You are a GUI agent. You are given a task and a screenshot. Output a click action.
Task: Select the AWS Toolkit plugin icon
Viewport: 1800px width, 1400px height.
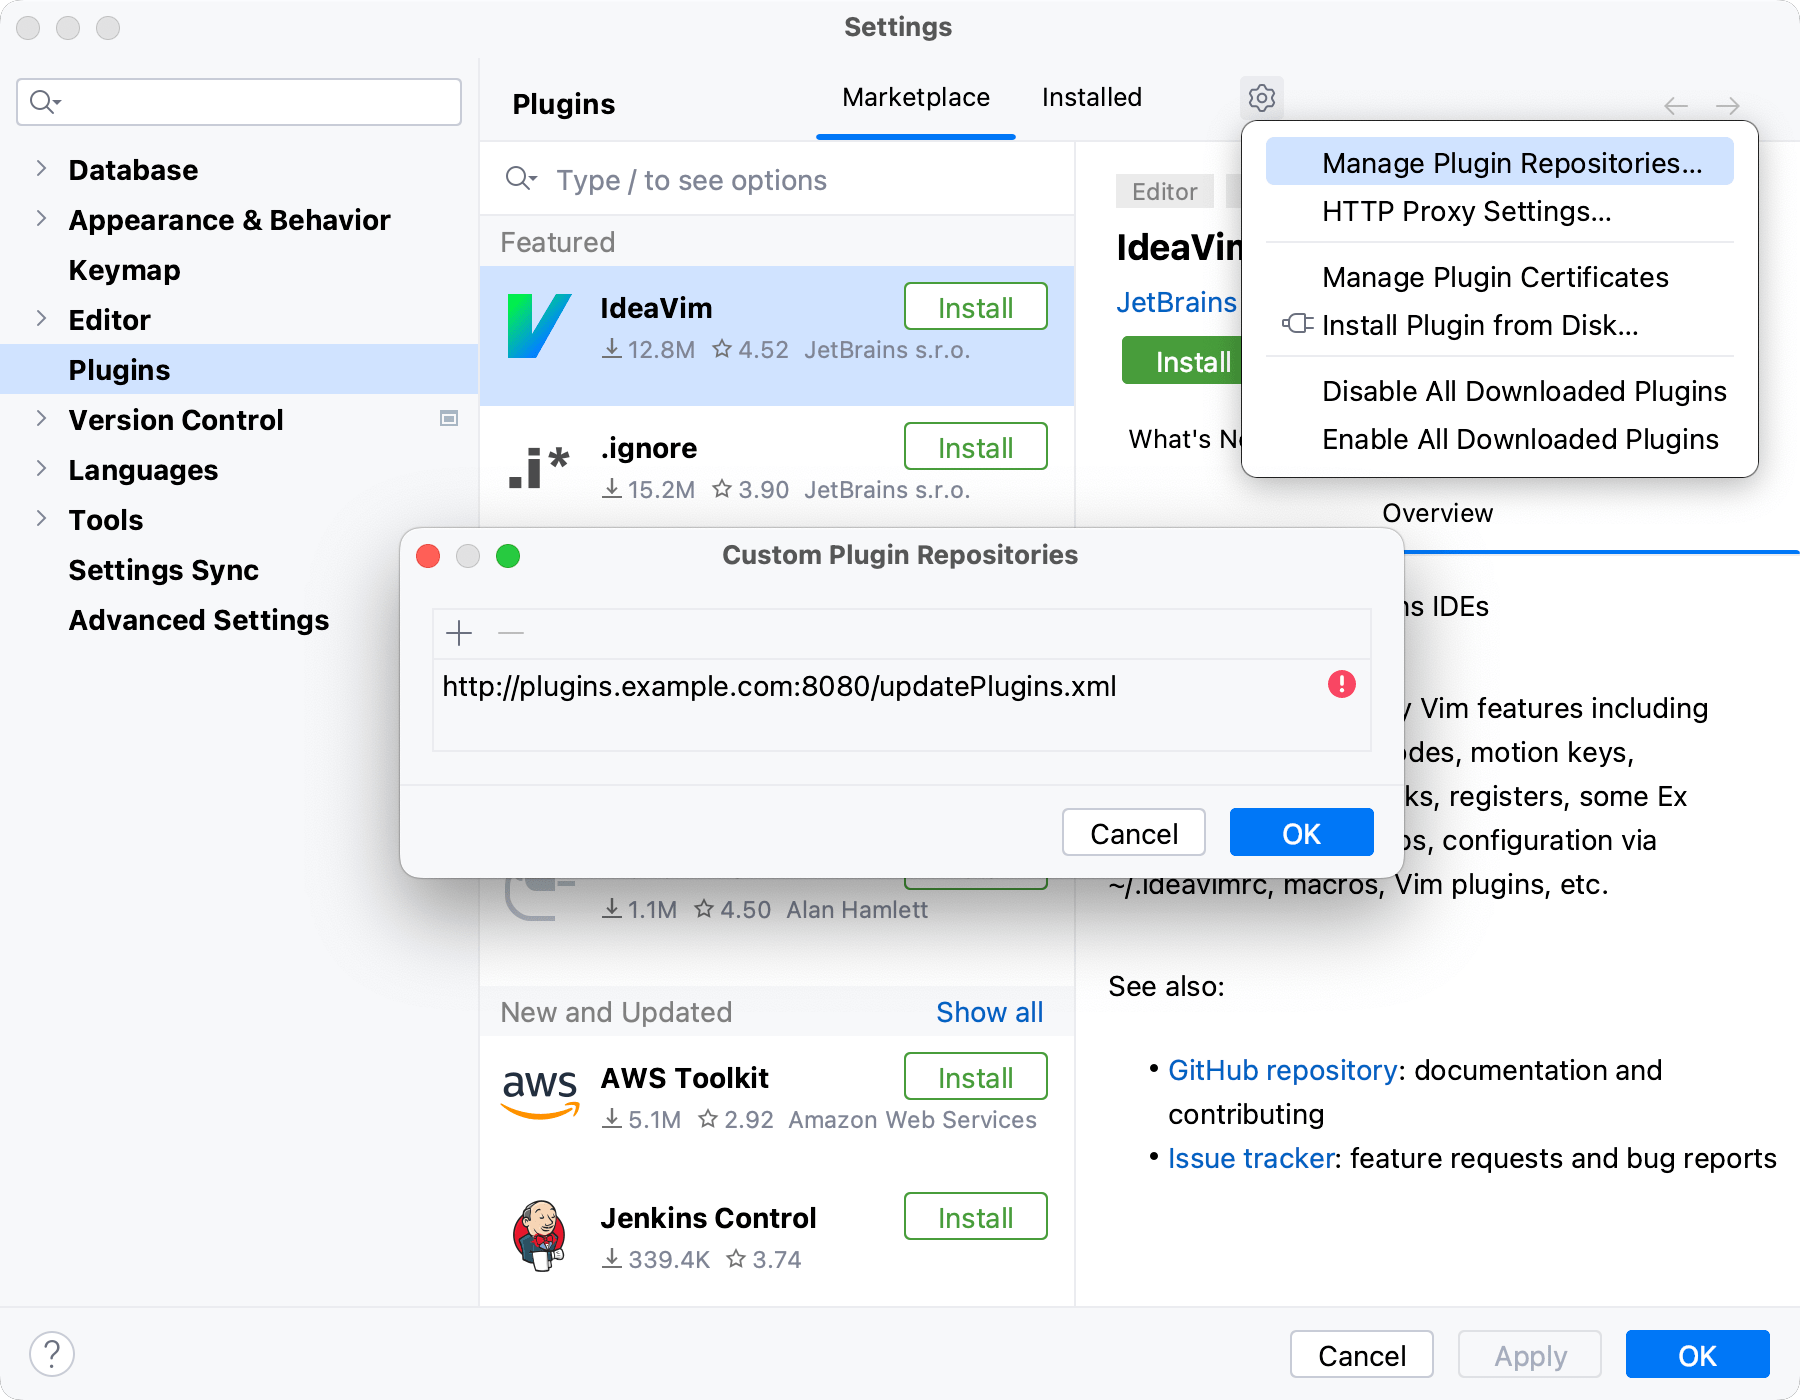pos(540,1093)
